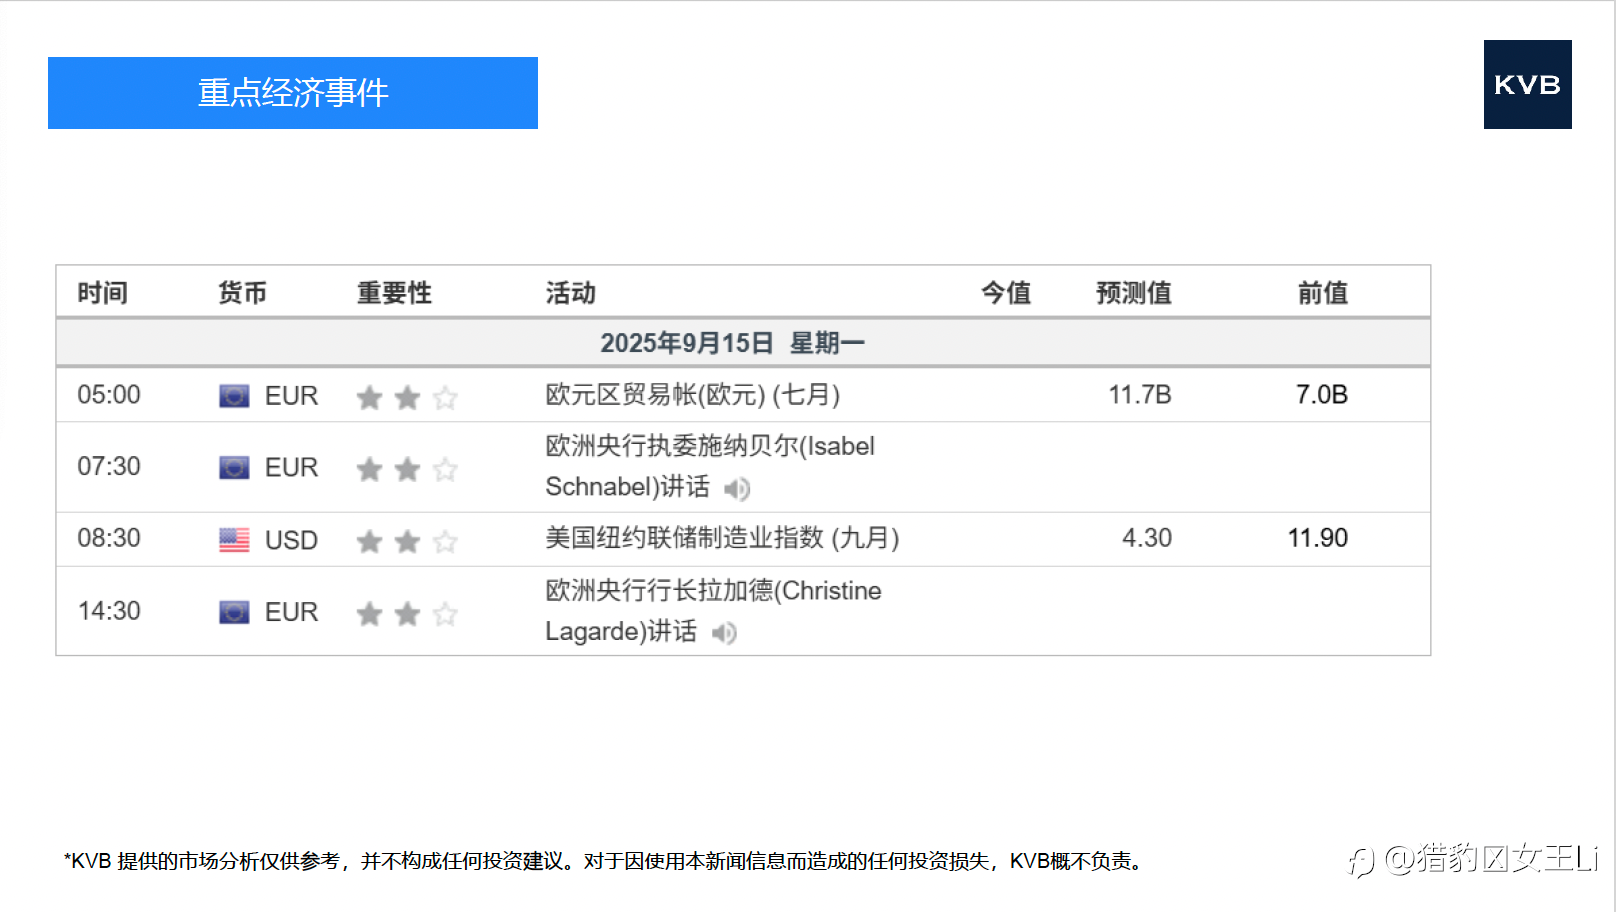Click the KVB logo
The image size is (1616, 912).
(1527, 85)
